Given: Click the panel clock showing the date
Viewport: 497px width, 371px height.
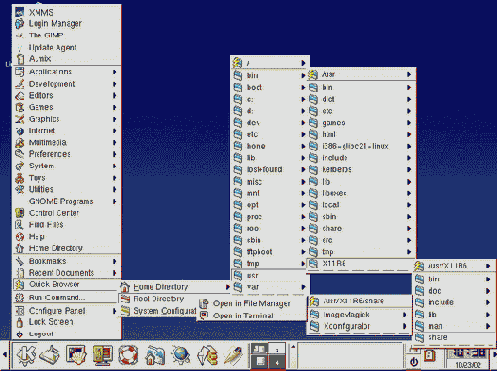Looking at the screenshot, I should point(467,358).
